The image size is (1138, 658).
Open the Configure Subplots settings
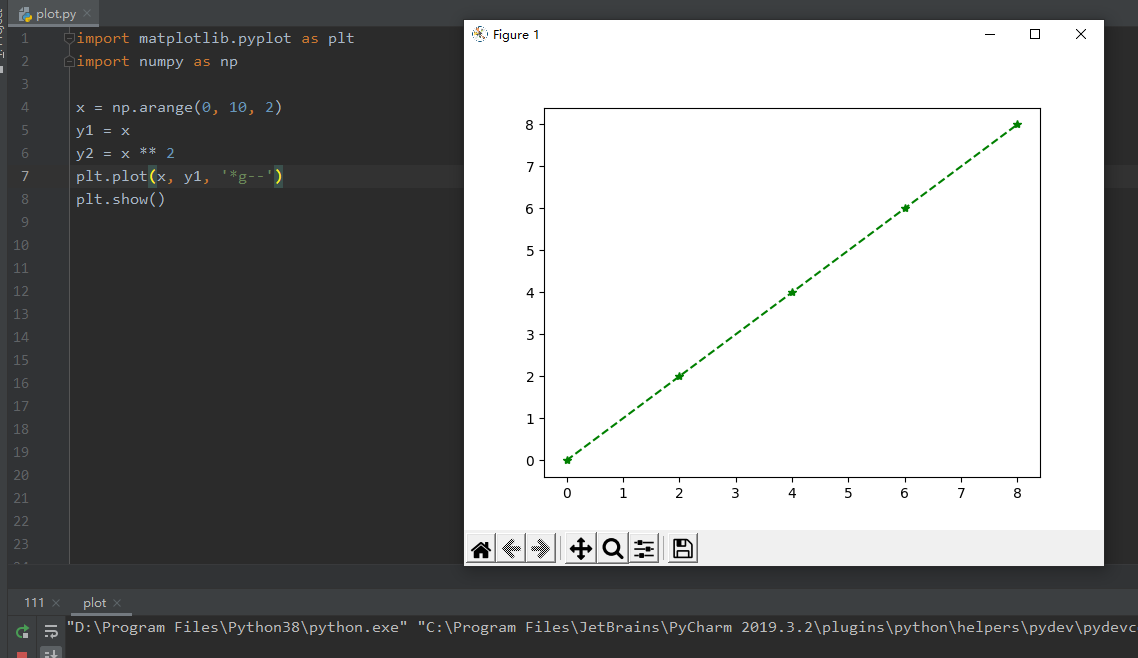[x=643, y=548]
